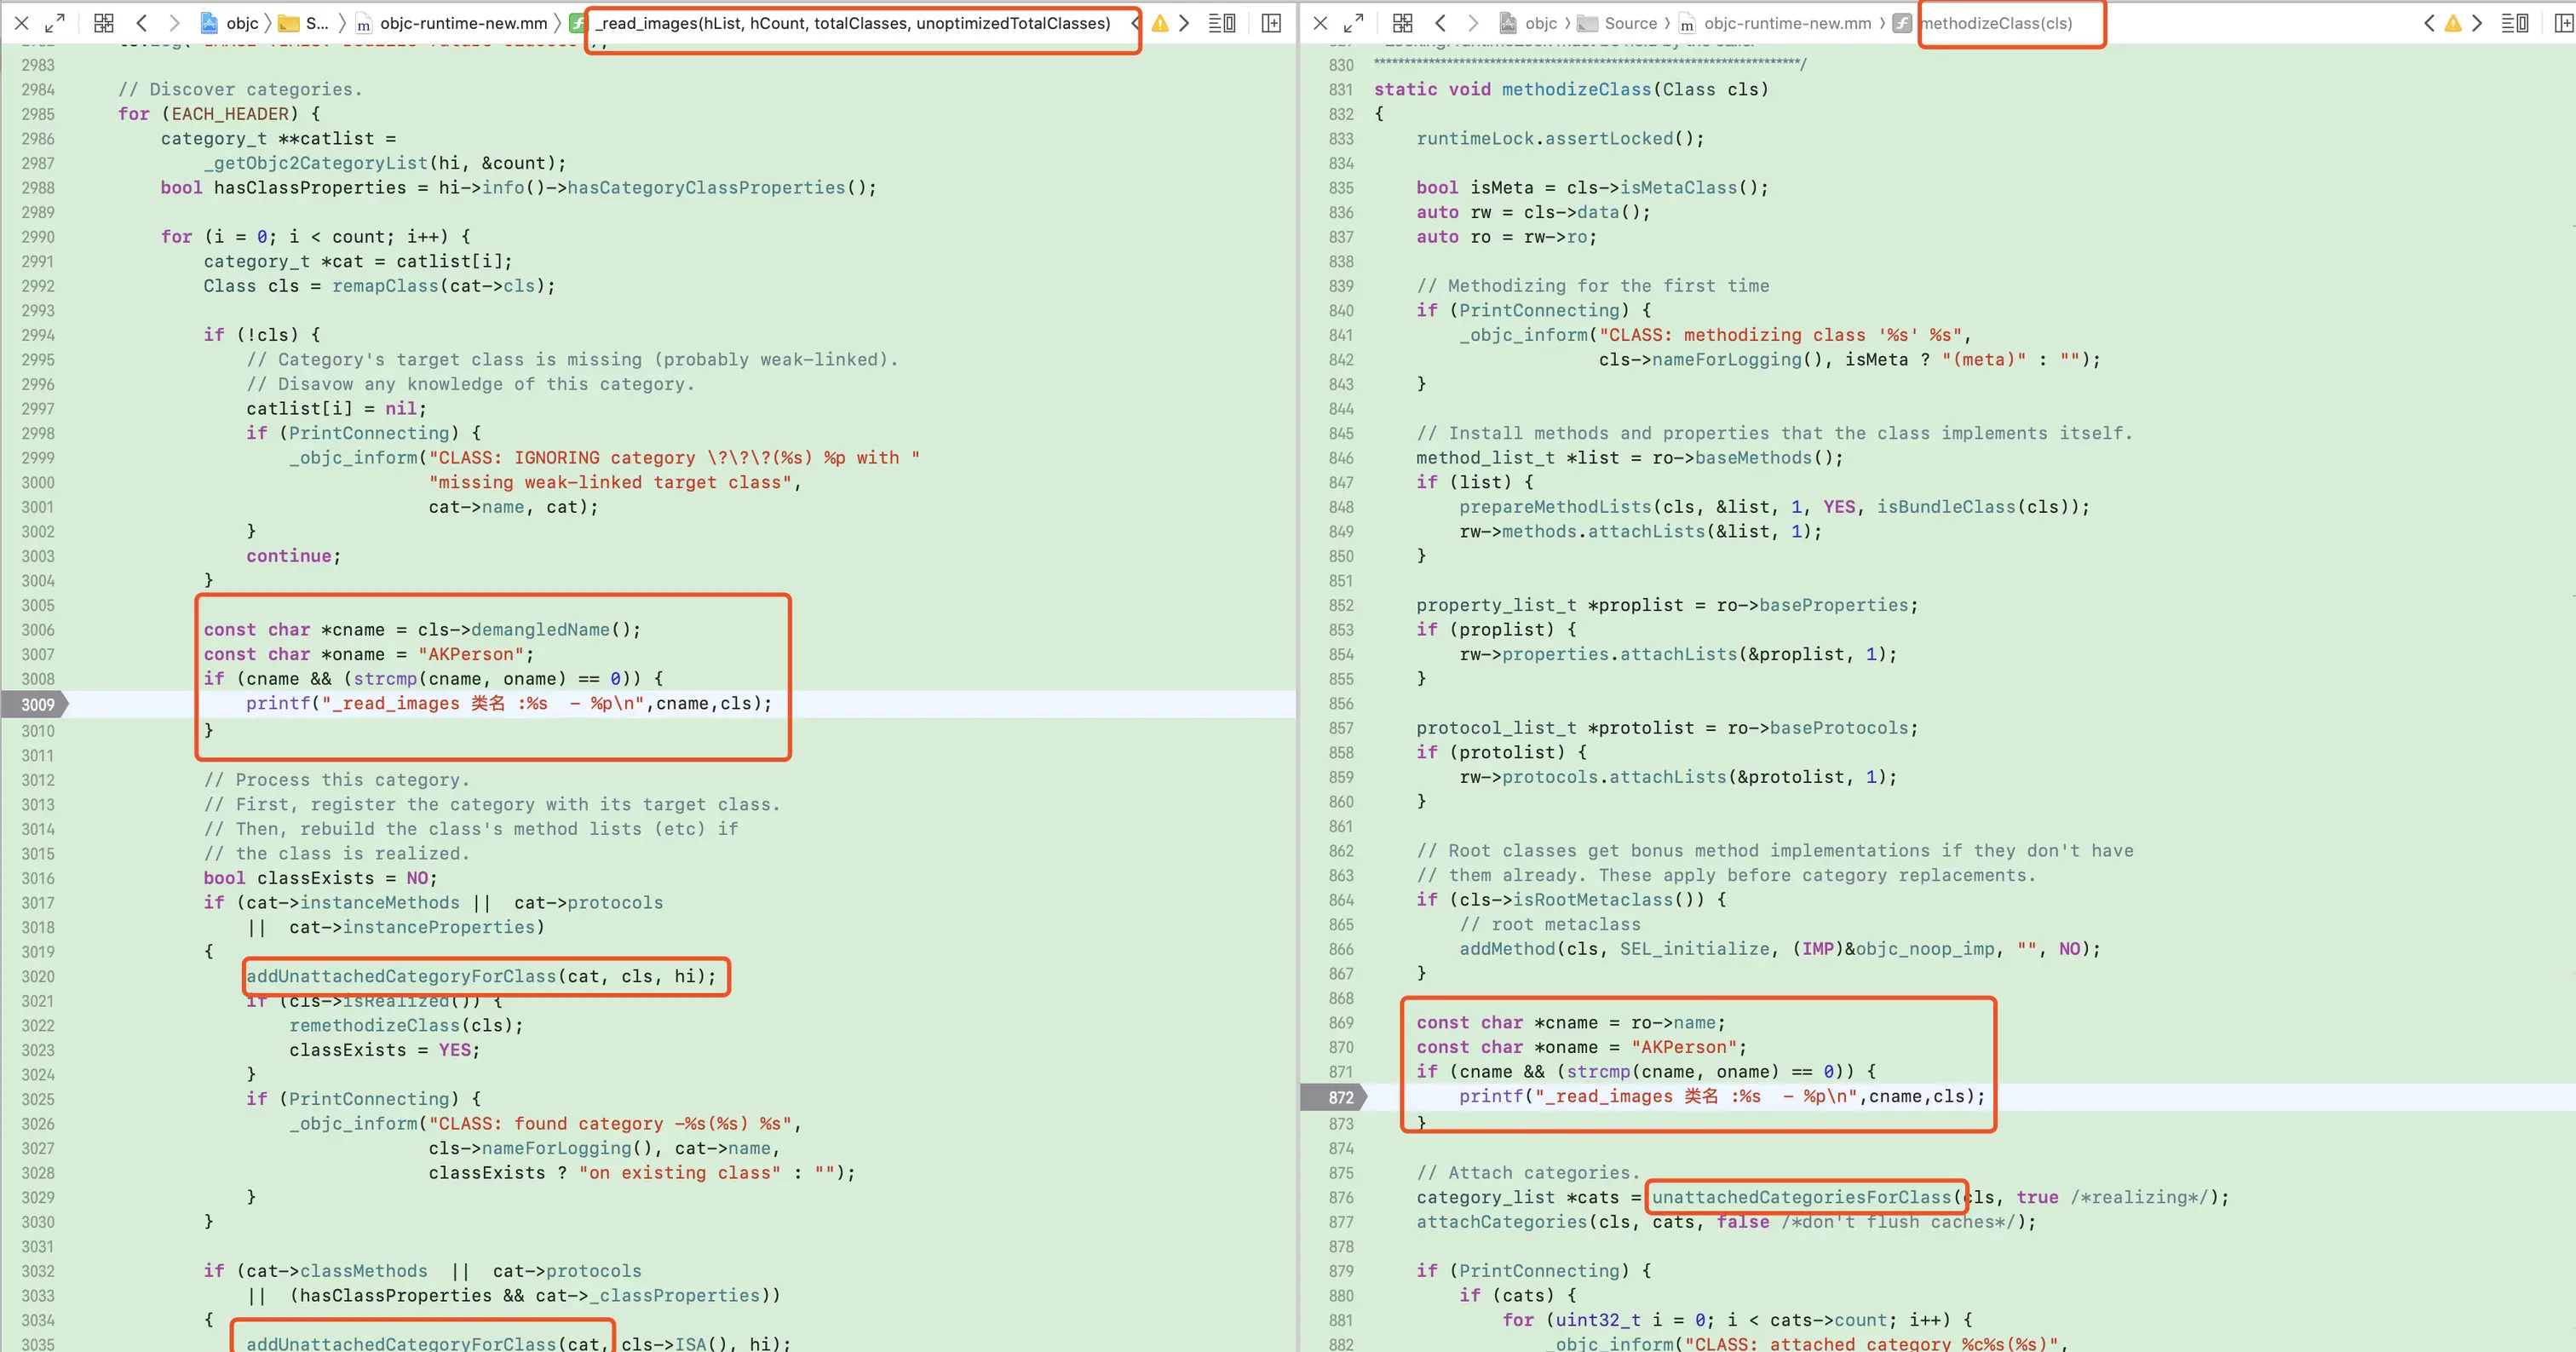The height and width of the screenshot is (1352, 2576).
Task: Click line number 3020 in left gutter
Action: click(x=38, y=976)
